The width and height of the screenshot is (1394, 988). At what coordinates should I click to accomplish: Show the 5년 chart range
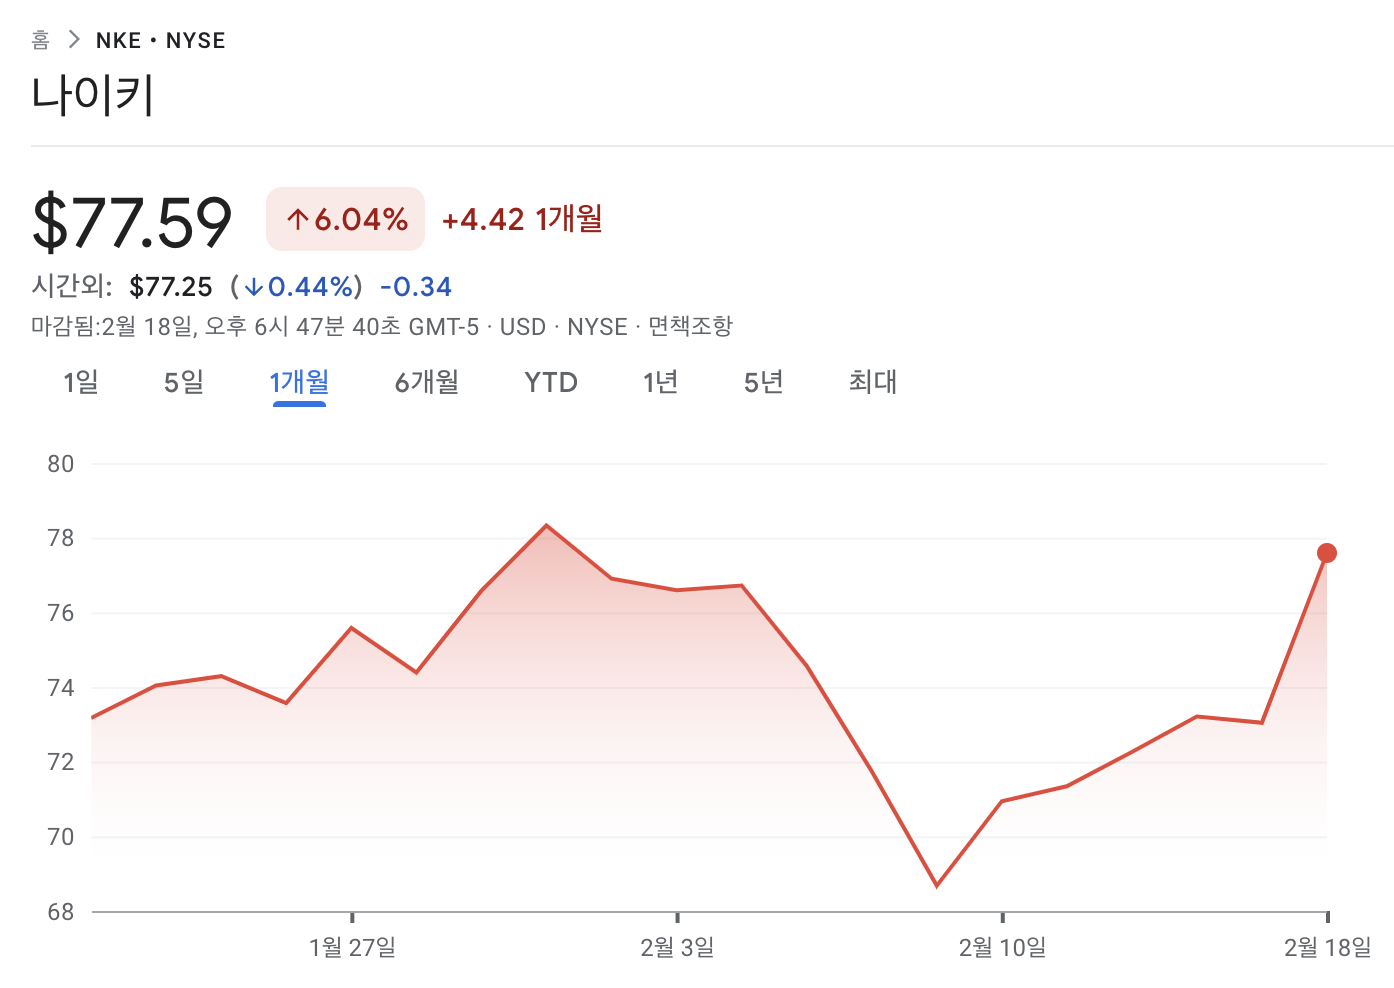tap(764, 382)
